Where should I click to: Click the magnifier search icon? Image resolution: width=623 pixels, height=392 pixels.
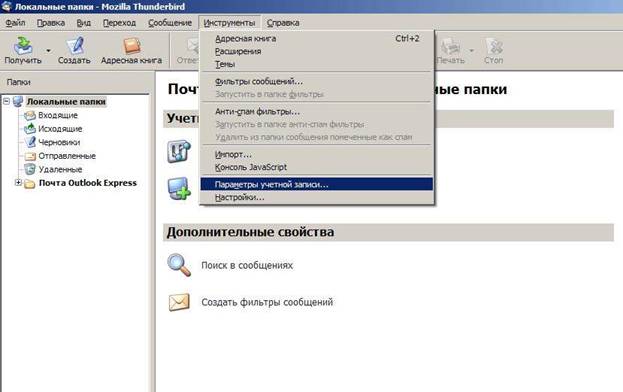click(x=179, y=265)
